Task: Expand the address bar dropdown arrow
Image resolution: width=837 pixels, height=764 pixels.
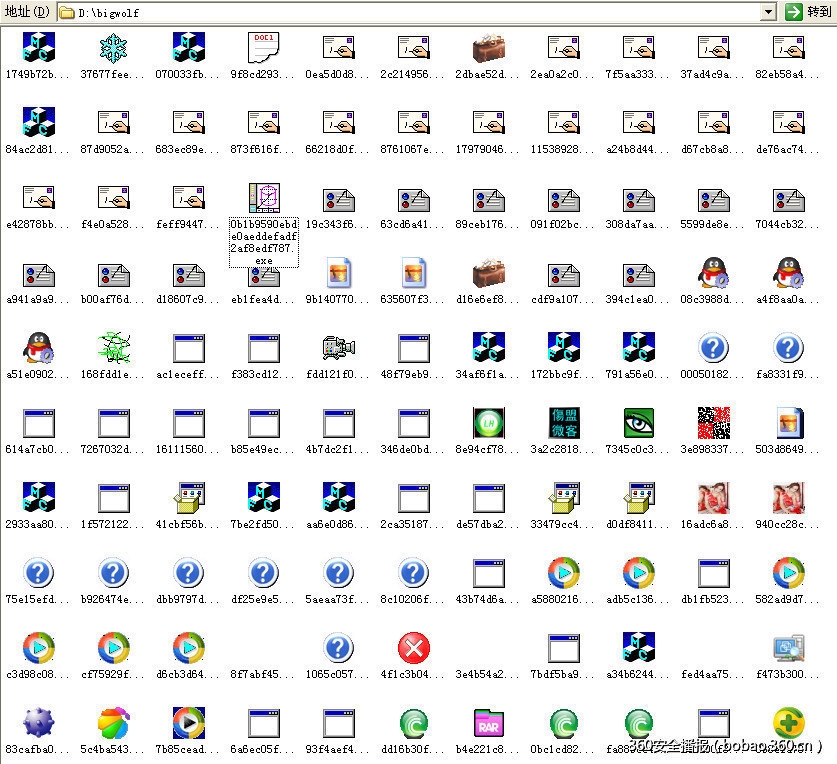Action: click(x=768, y=12)
